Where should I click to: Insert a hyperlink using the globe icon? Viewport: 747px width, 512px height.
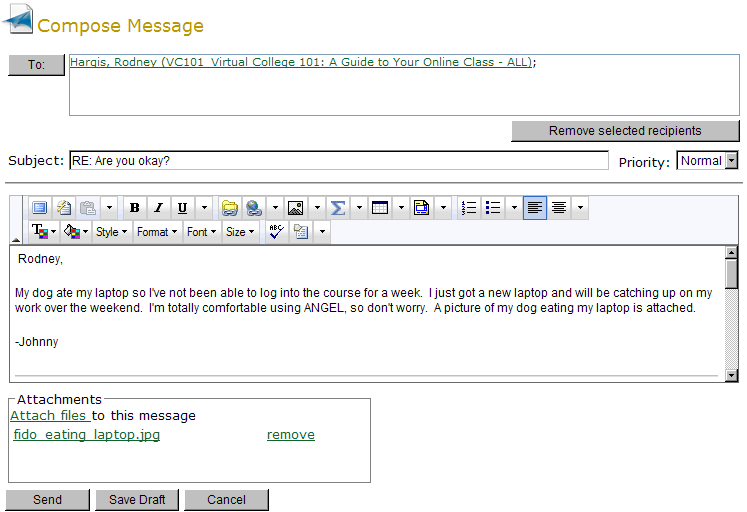254,208
